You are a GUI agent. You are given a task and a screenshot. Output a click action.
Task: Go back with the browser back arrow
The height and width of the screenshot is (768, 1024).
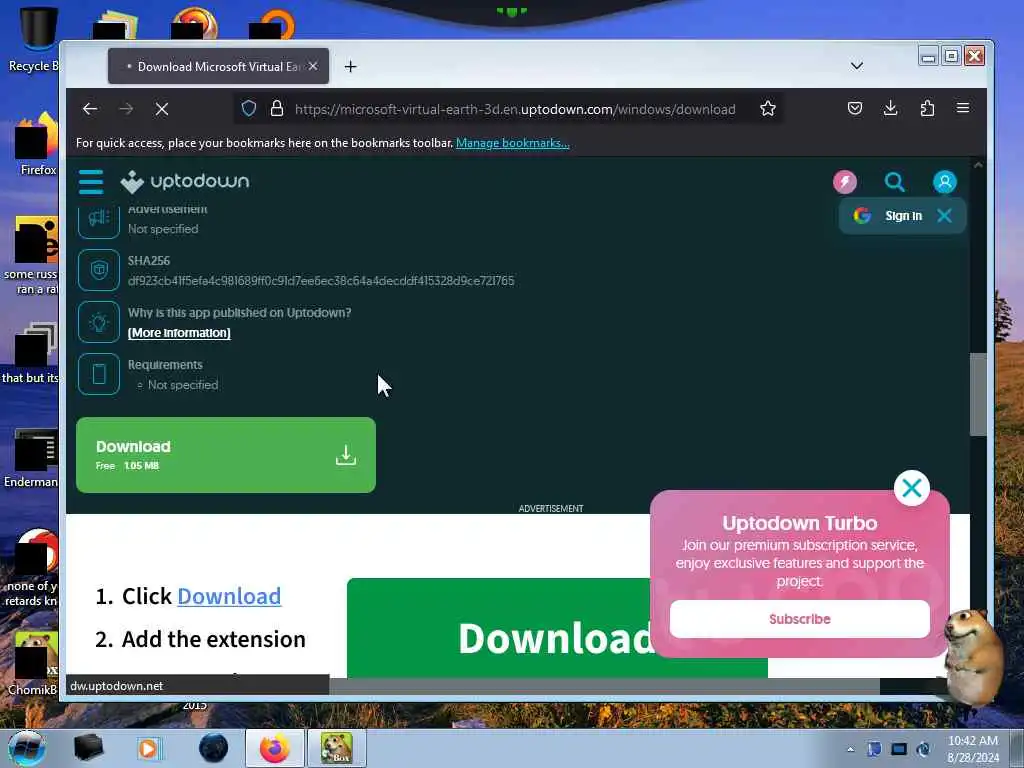pos(90,109)
